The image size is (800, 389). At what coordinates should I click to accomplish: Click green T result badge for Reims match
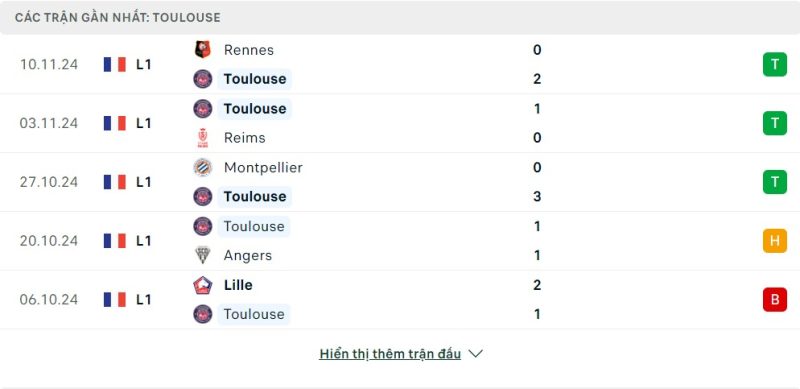coord(774,123)
